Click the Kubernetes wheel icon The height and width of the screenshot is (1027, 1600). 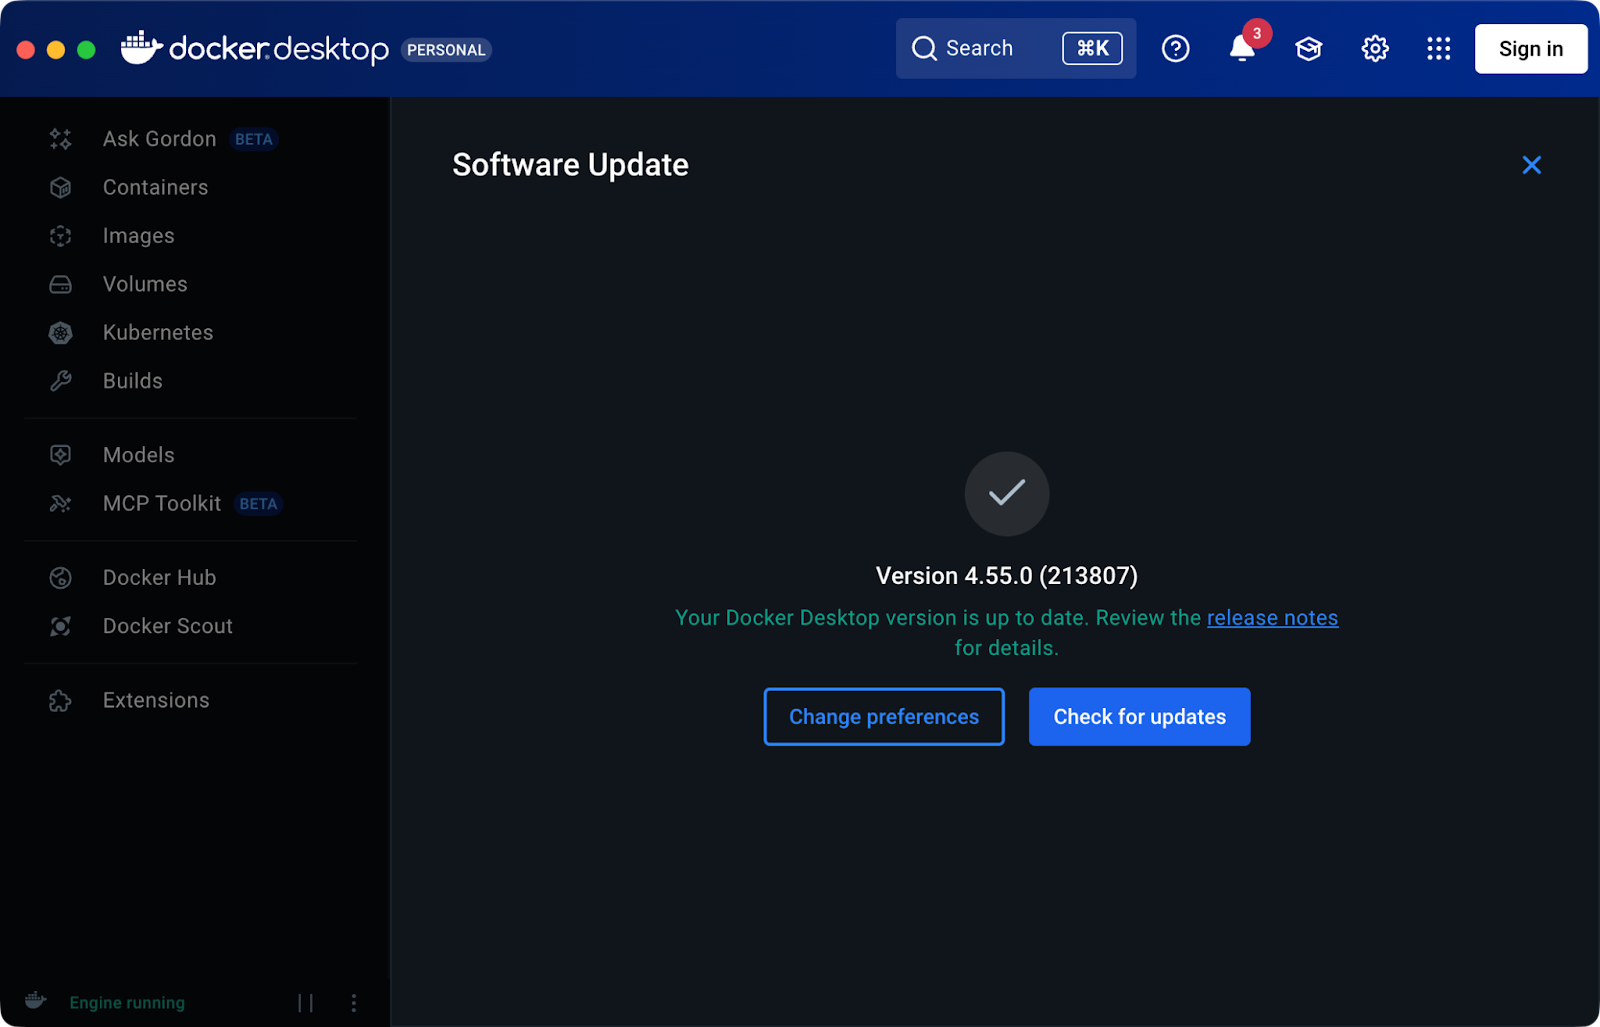coord(61,333)
